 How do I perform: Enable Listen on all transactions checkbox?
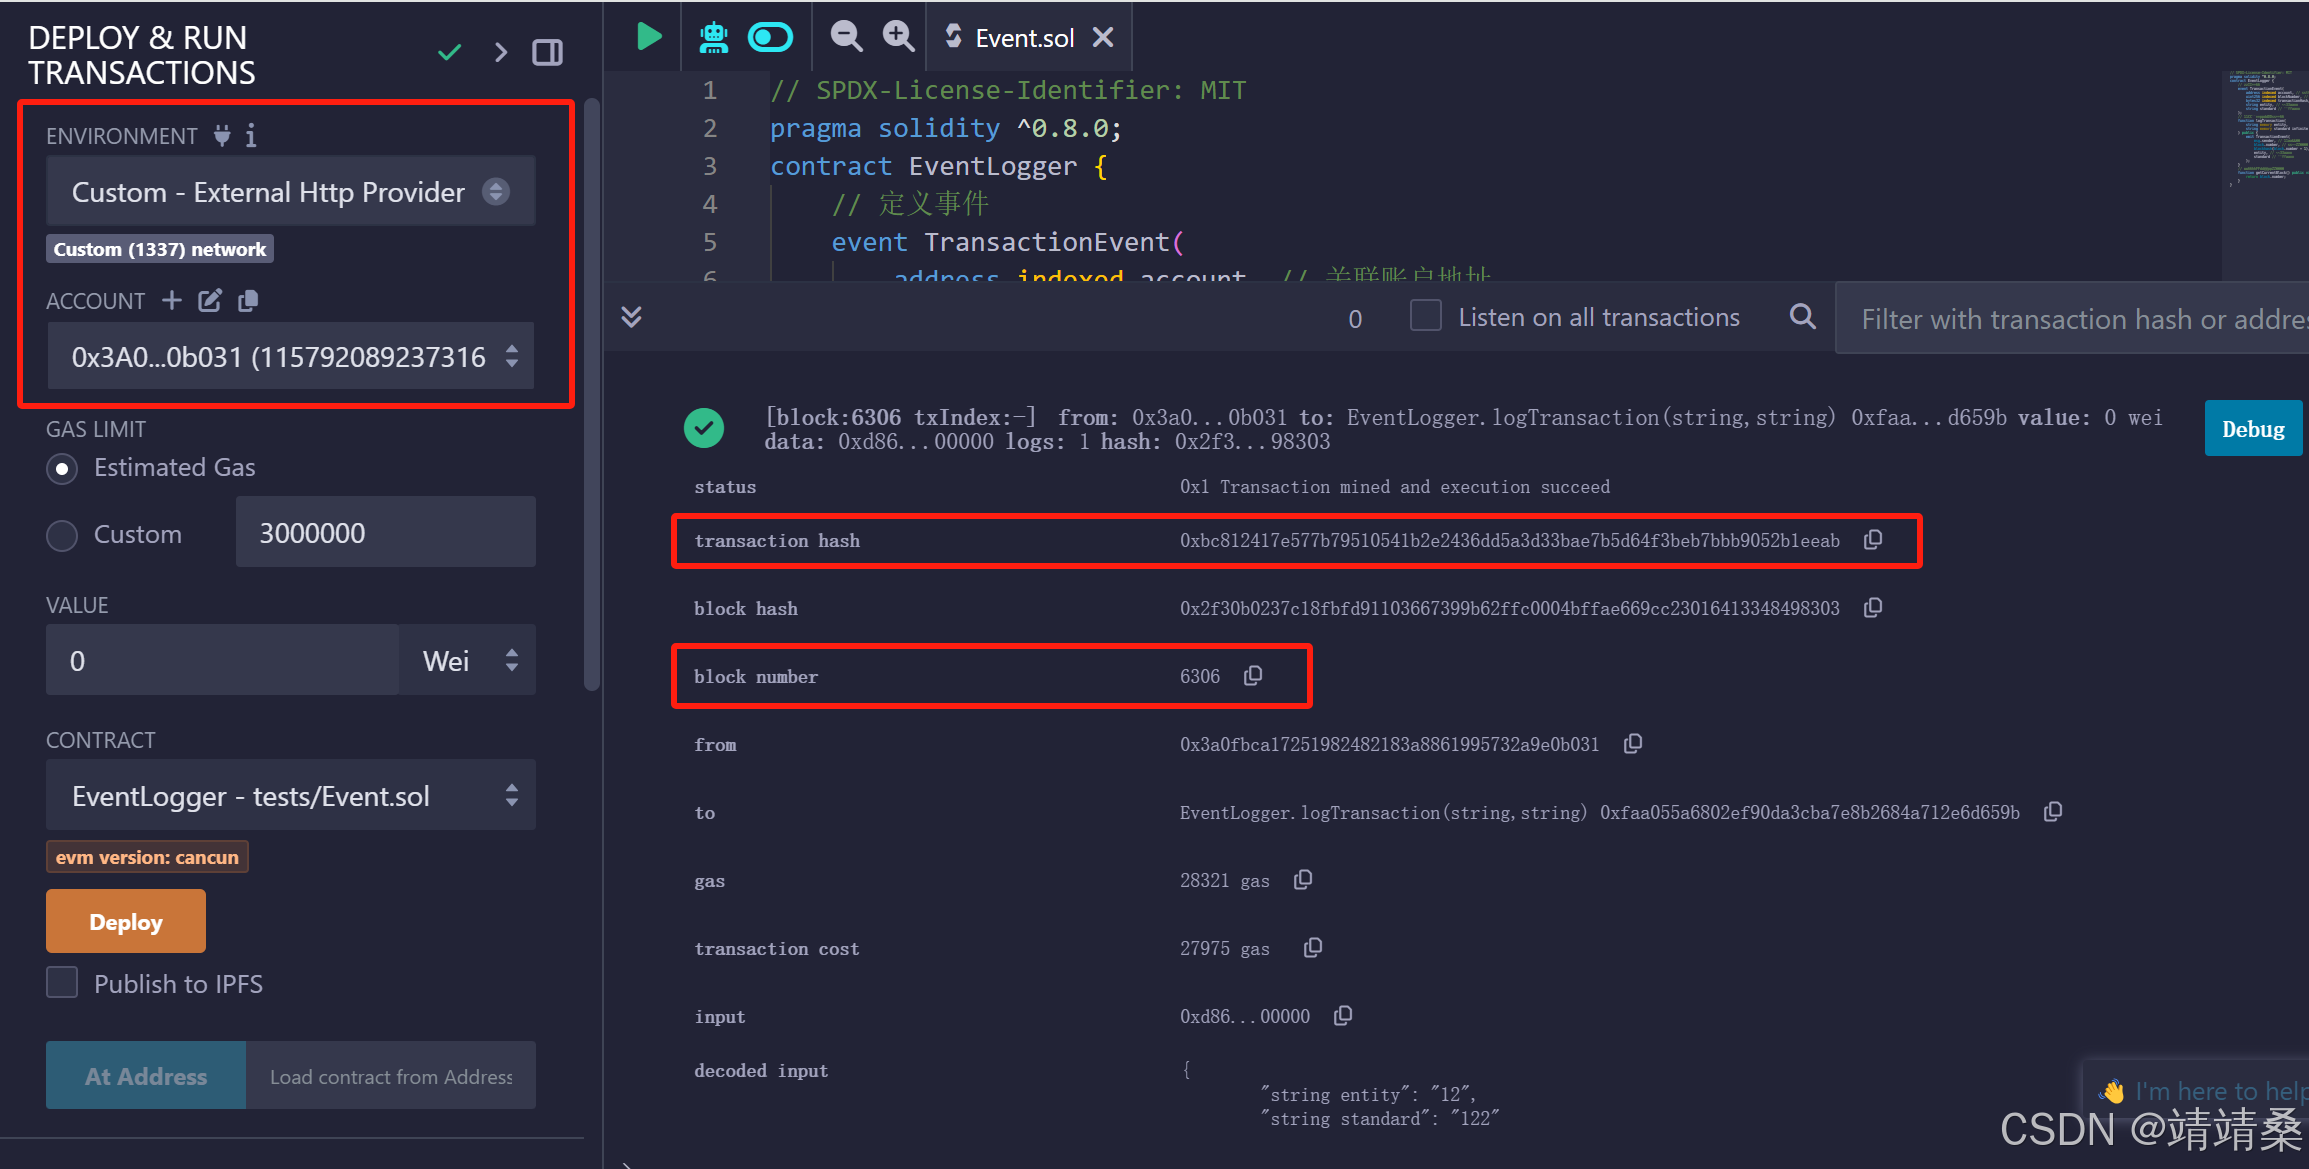tap(1425, 316)
